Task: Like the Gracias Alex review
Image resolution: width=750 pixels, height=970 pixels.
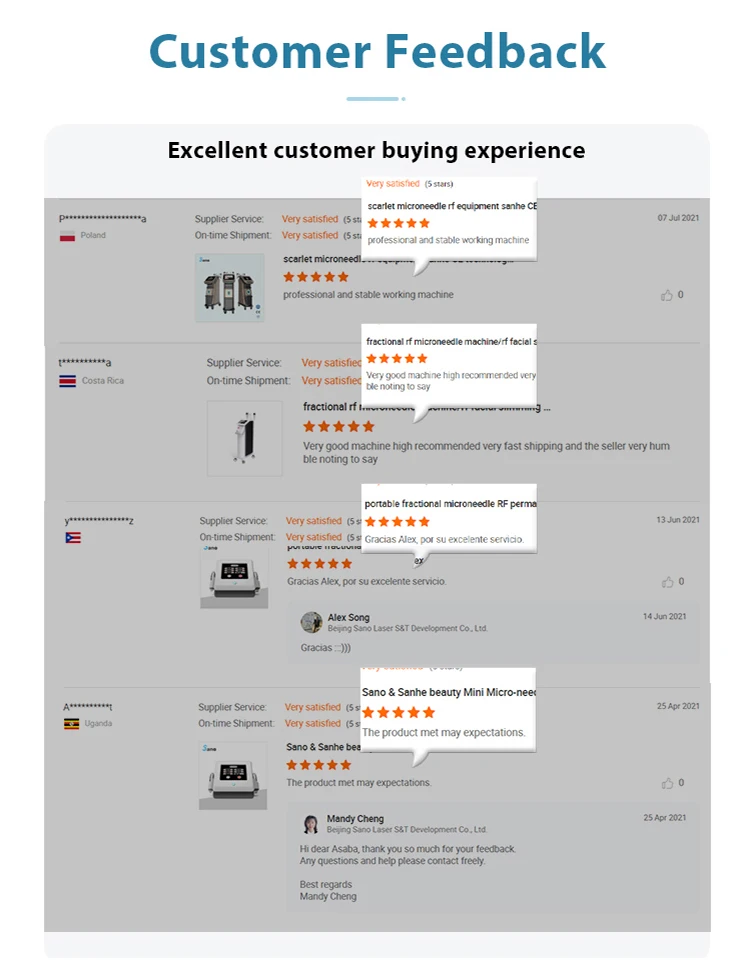Action: 667,582
